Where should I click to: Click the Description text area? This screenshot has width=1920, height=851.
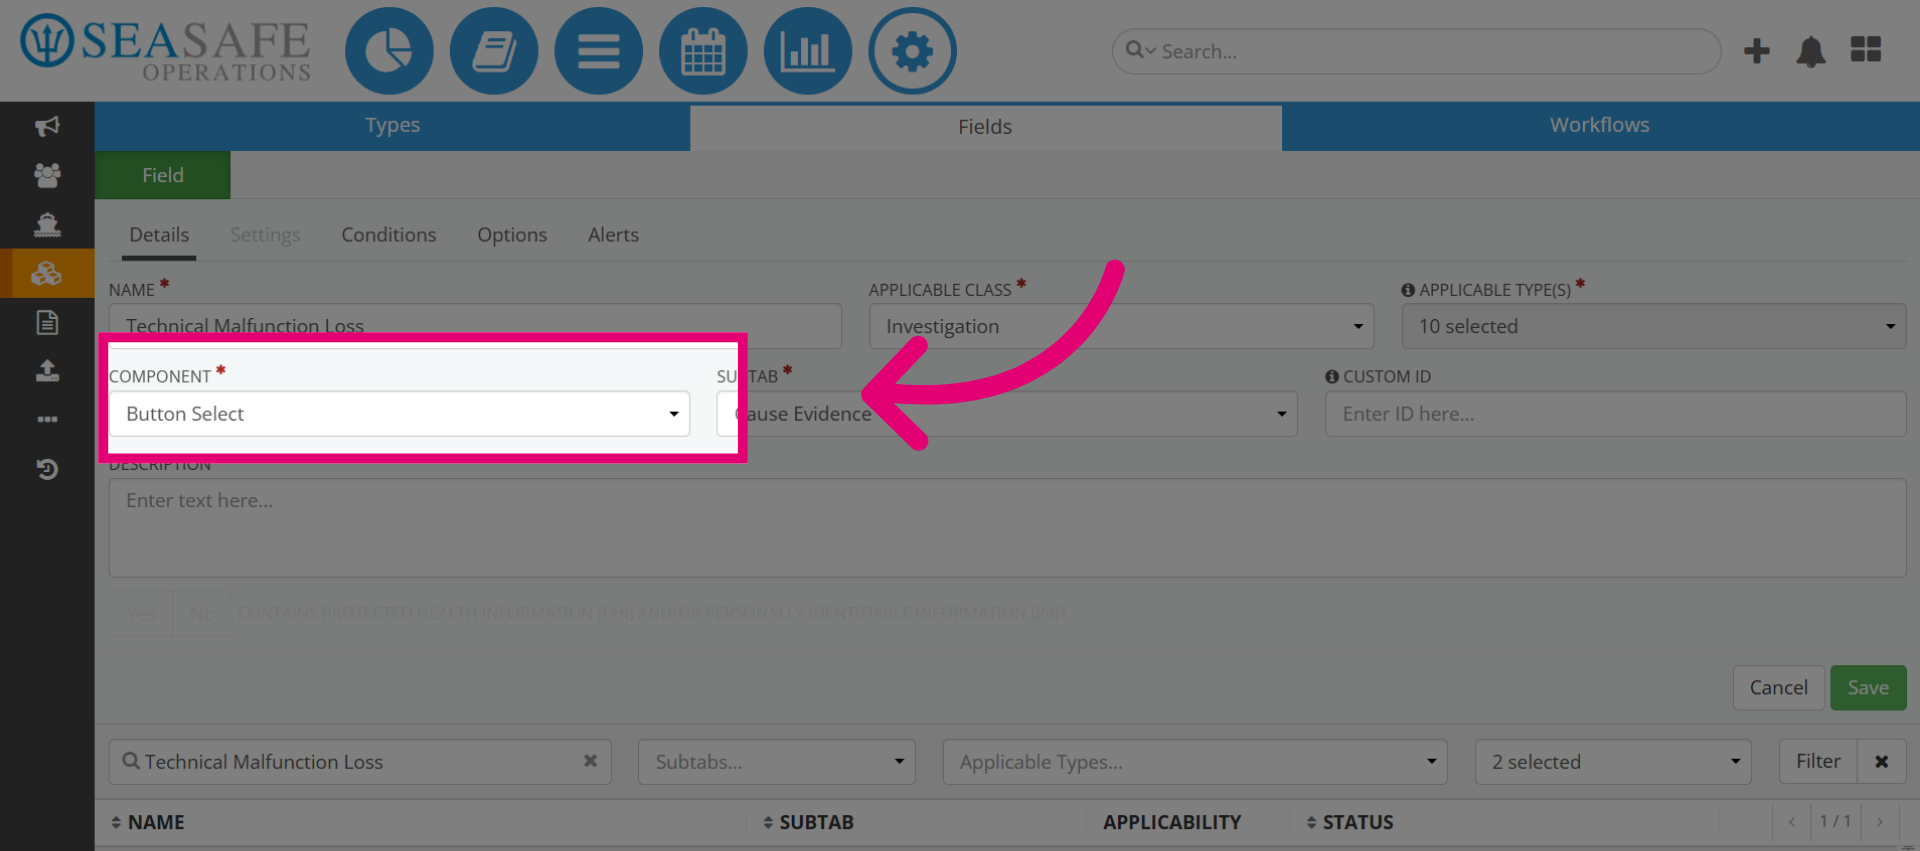[1007, 527]
